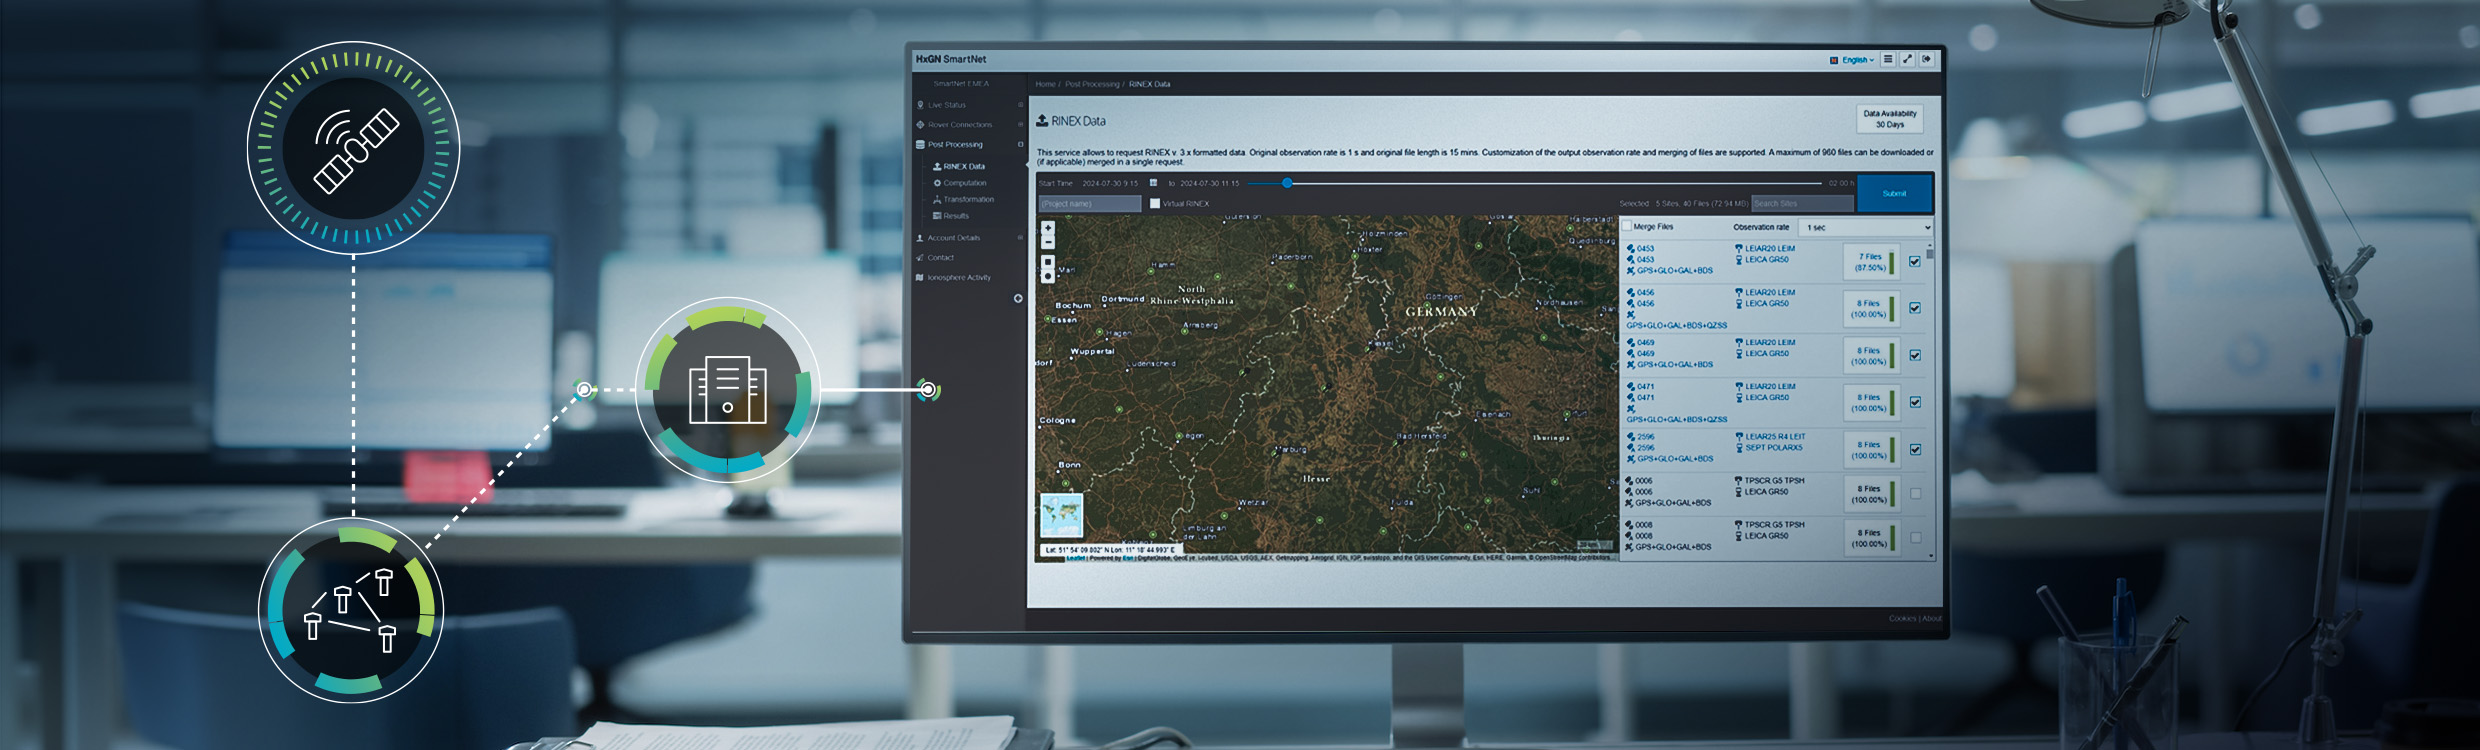Viewport: 2480px width, 750px height.
Task: Click the Ionosphere Activity map icon
Action: click(x=920, y=278)
